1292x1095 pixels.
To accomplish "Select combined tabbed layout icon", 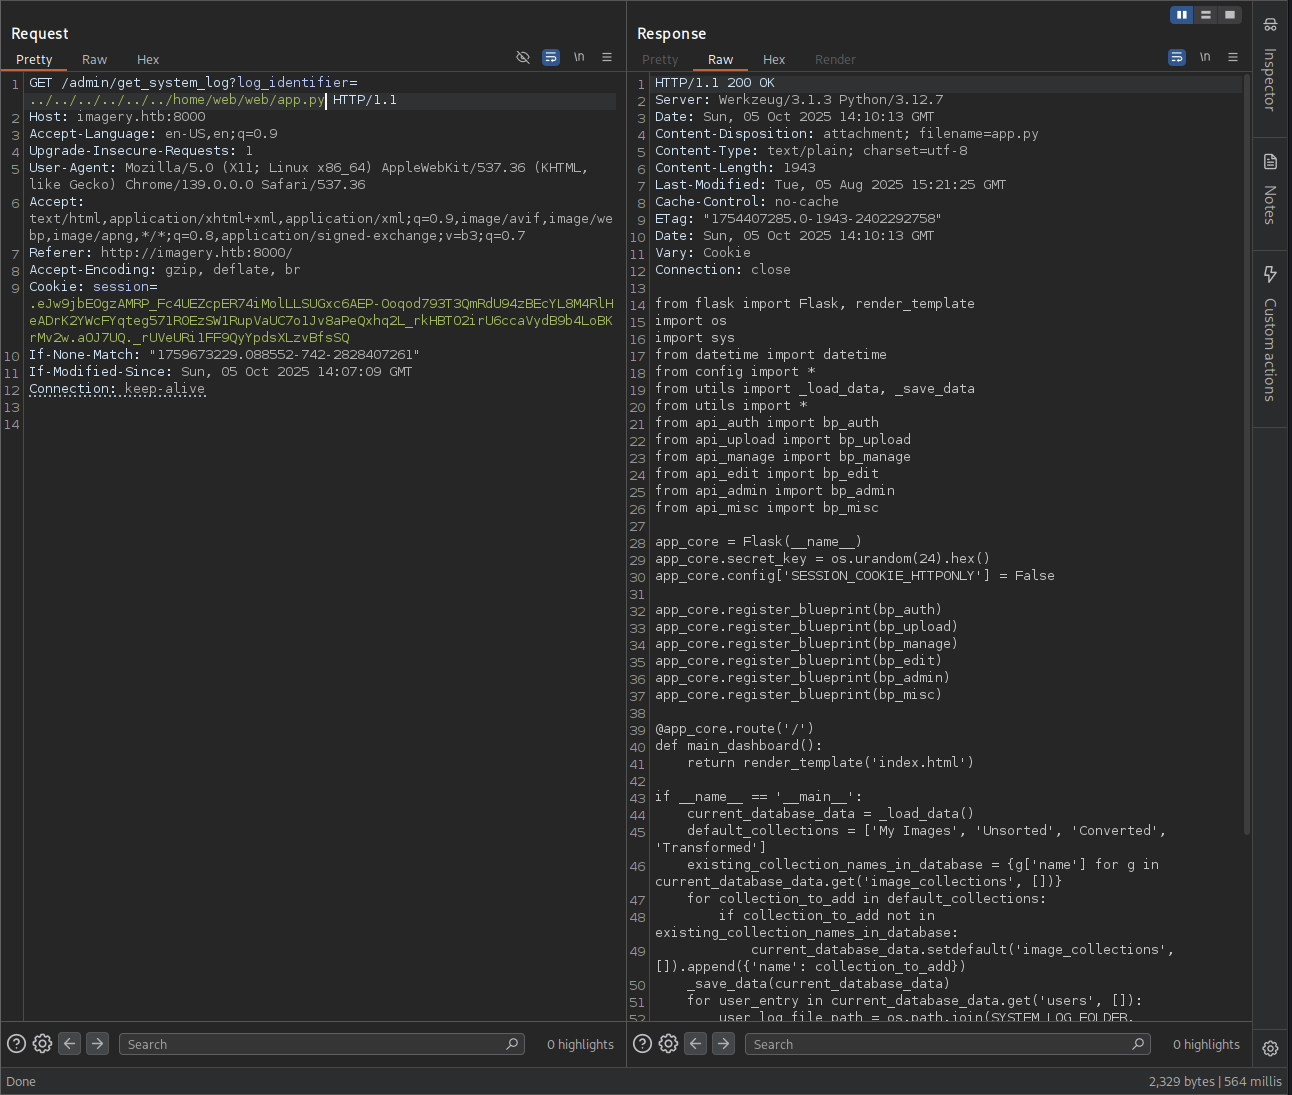I will coord(1230,15).
